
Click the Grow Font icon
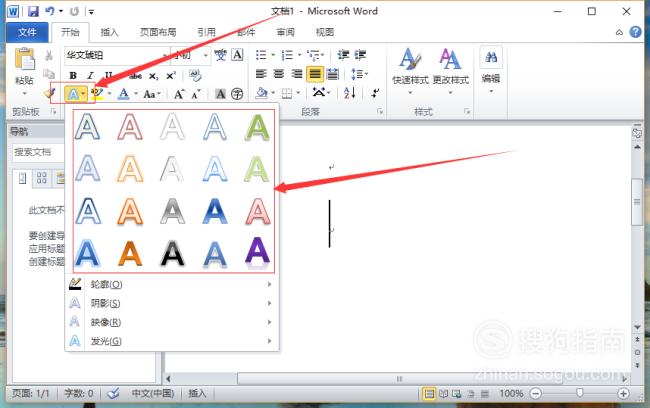click(x=179, y=94)
